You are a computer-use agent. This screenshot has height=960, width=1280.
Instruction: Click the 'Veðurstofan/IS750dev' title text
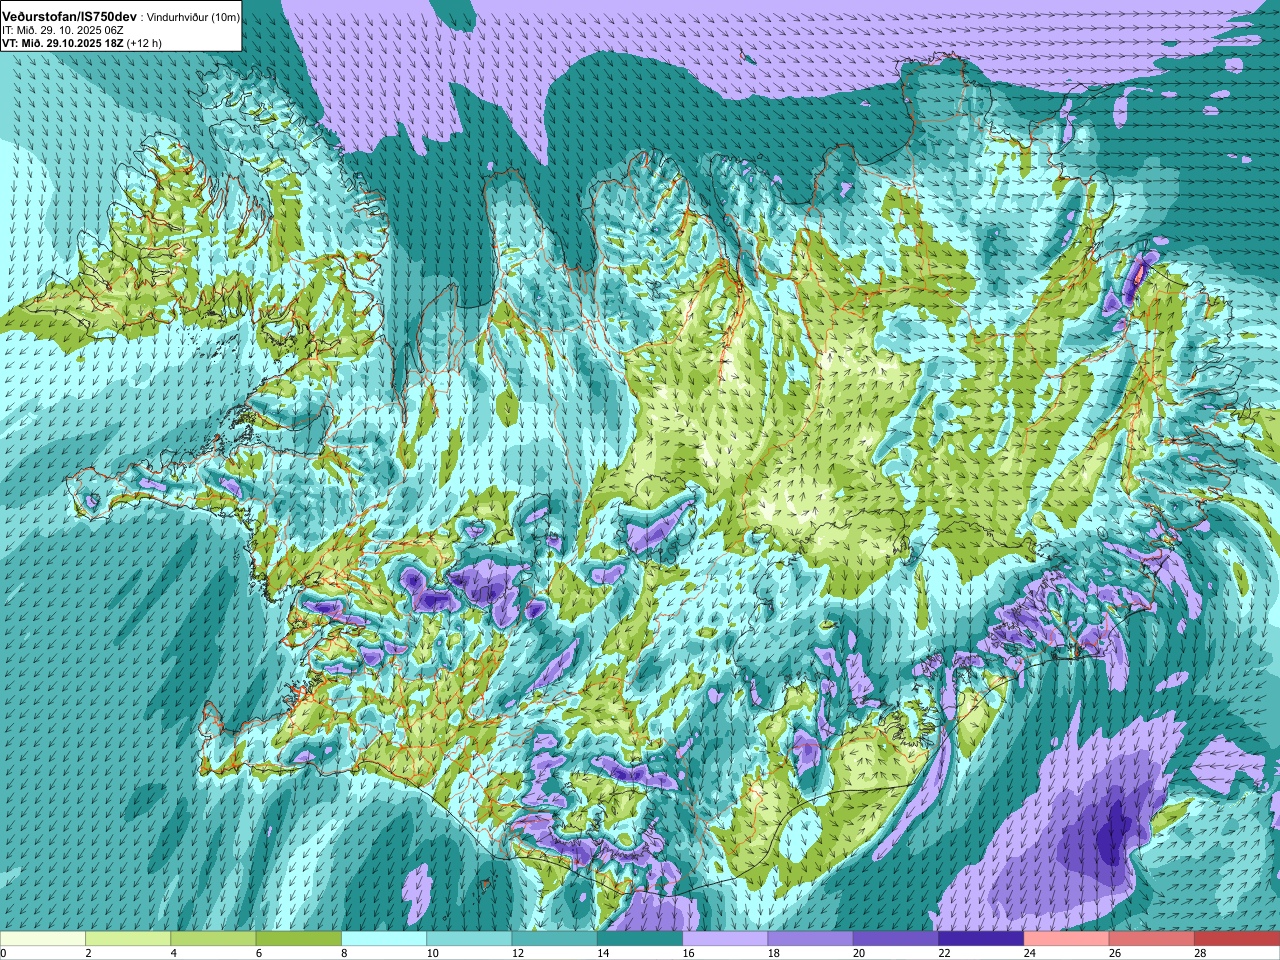coord(70,17)
